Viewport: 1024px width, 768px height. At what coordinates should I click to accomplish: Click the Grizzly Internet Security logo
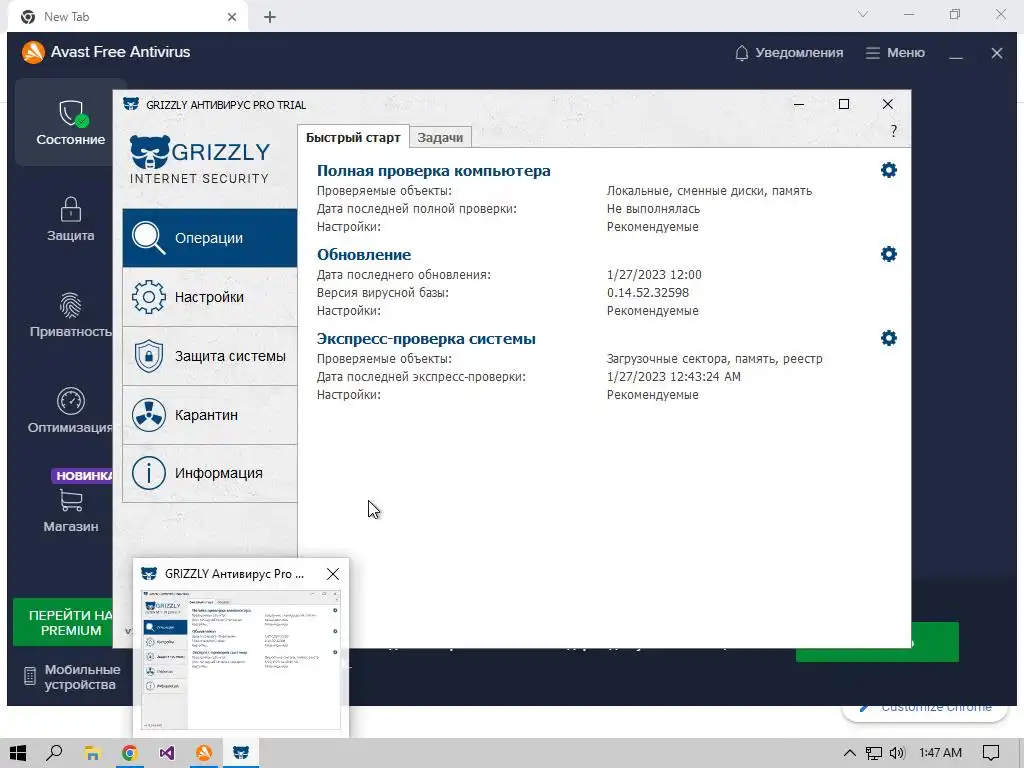(199, 160)
